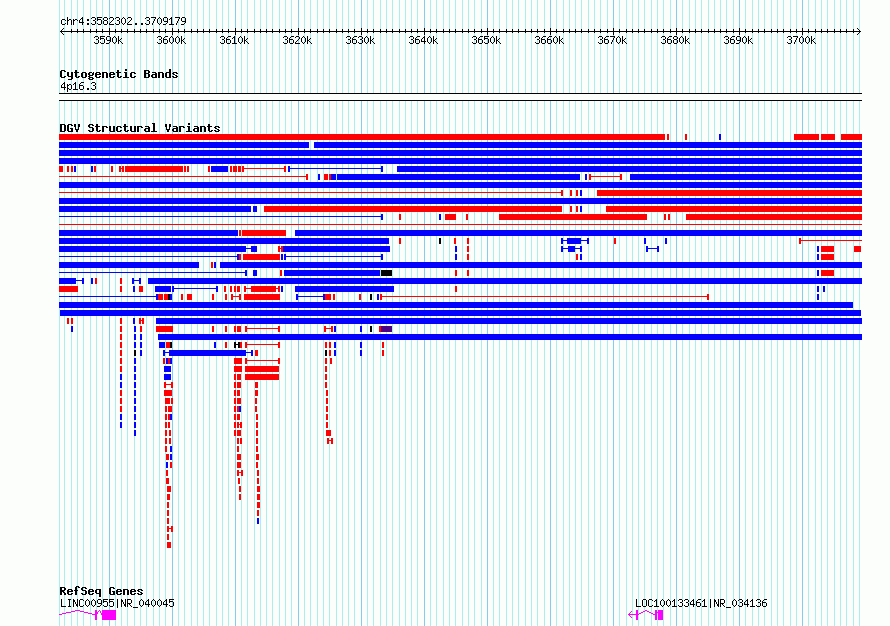Select the 3620k ruler label

pos(297,40)
